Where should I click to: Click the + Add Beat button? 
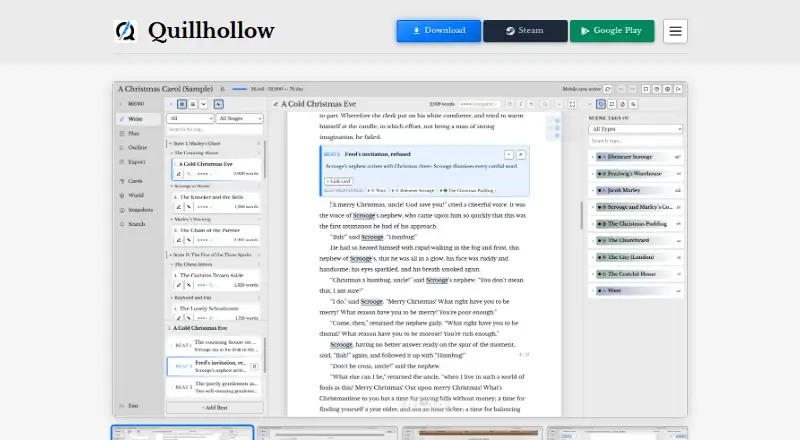215,408
